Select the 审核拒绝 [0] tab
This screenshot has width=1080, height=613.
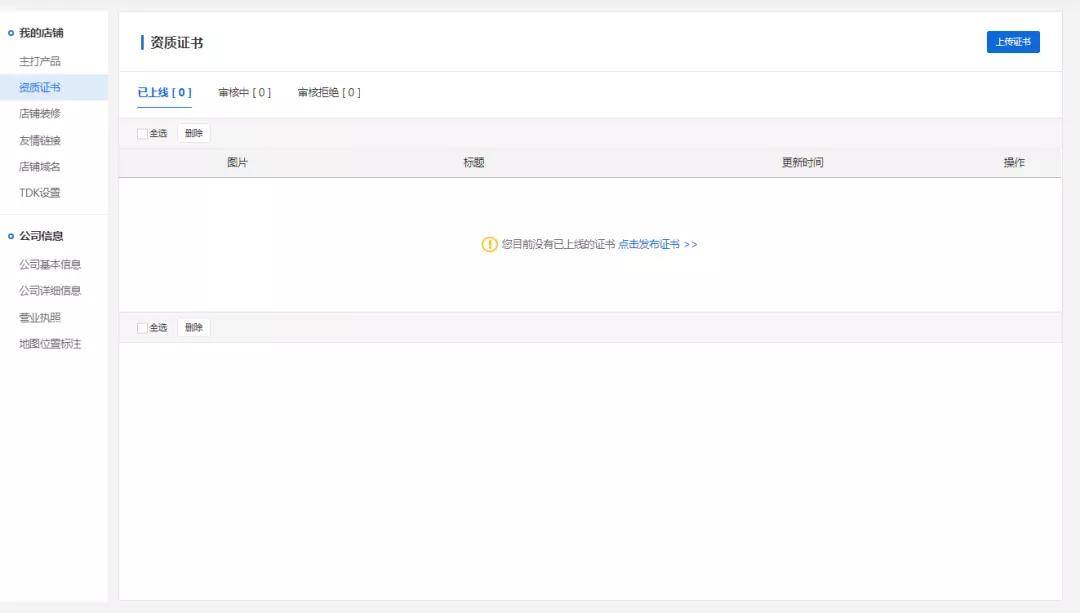point(329,92)
